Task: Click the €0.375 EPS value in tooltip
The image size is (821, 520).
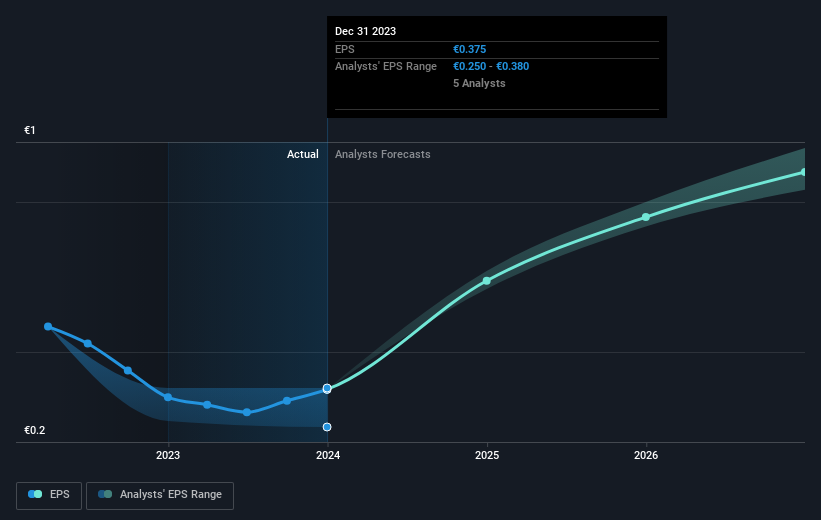Action: click(470, 49)
